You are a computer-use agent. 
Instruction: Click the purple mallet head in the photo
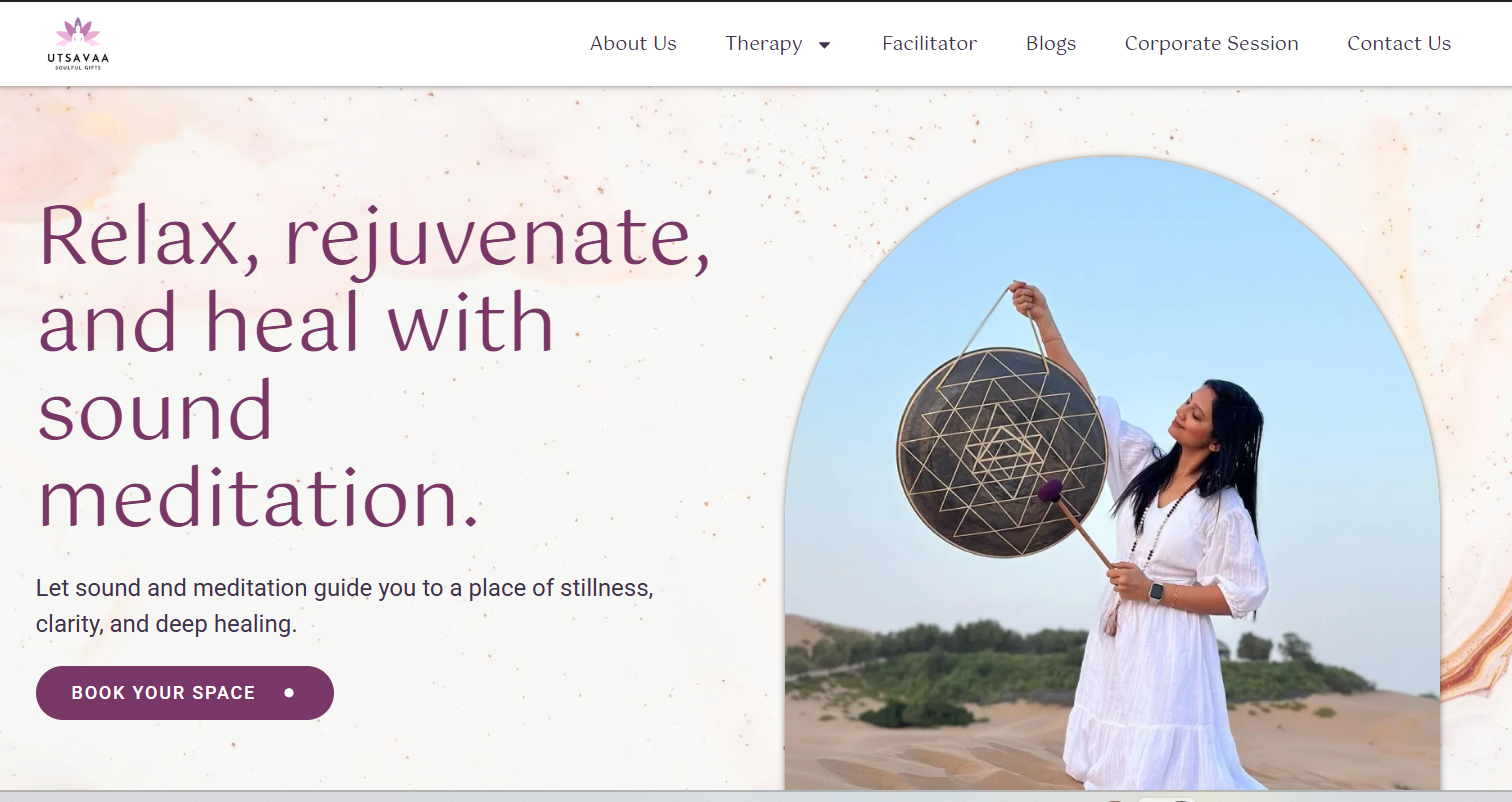pos(1050,491)
